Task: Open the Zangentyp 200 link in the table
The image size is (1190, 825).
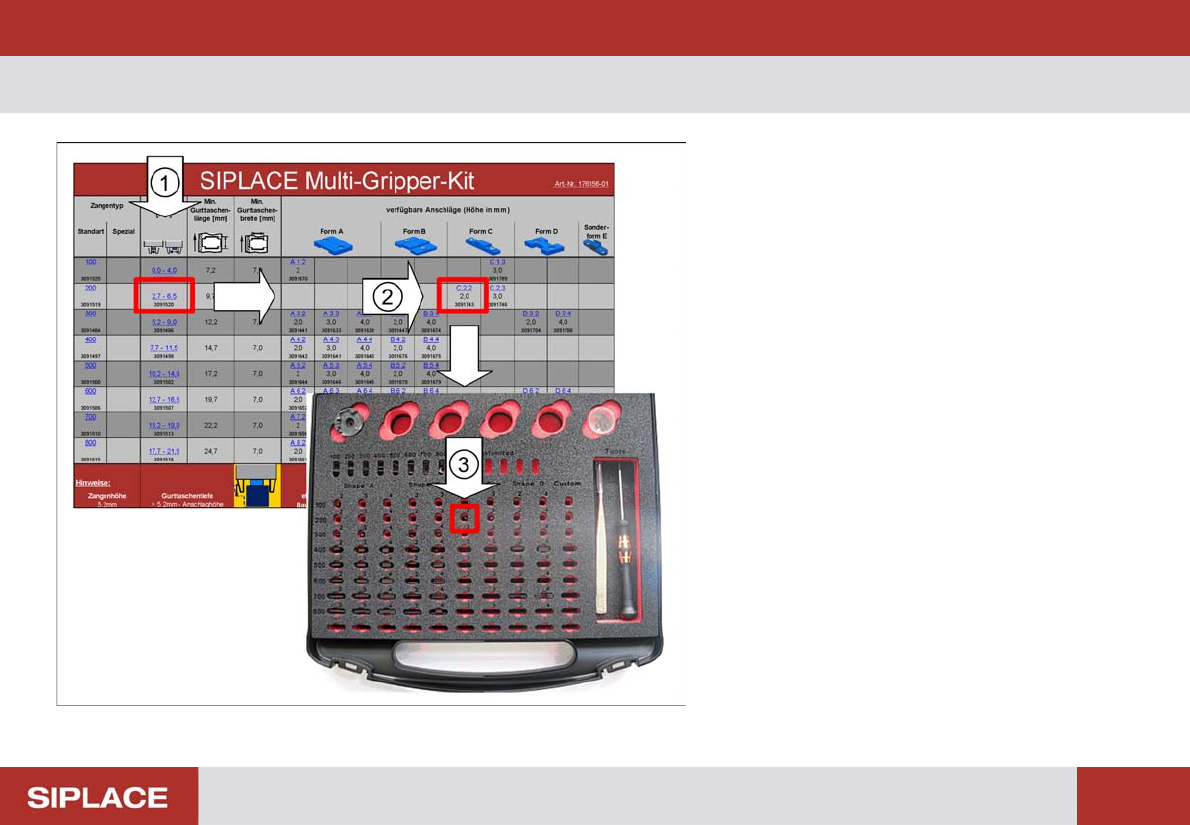Action: [x=90, y=288]
